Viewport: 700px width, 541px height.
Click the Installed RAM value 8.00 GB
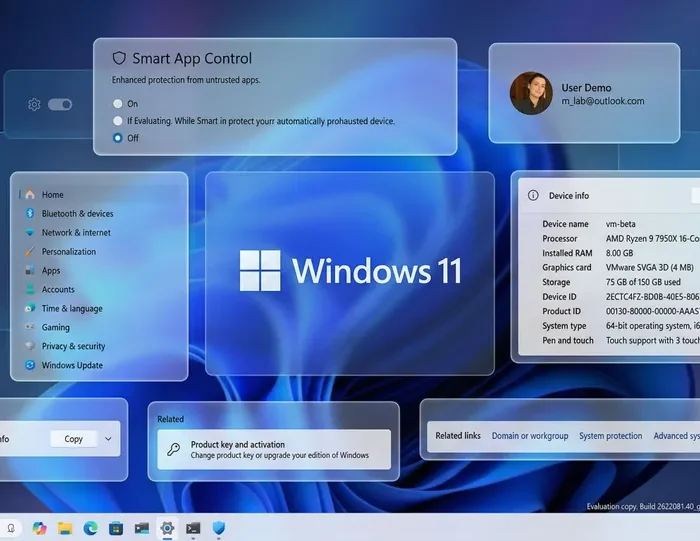619,253
